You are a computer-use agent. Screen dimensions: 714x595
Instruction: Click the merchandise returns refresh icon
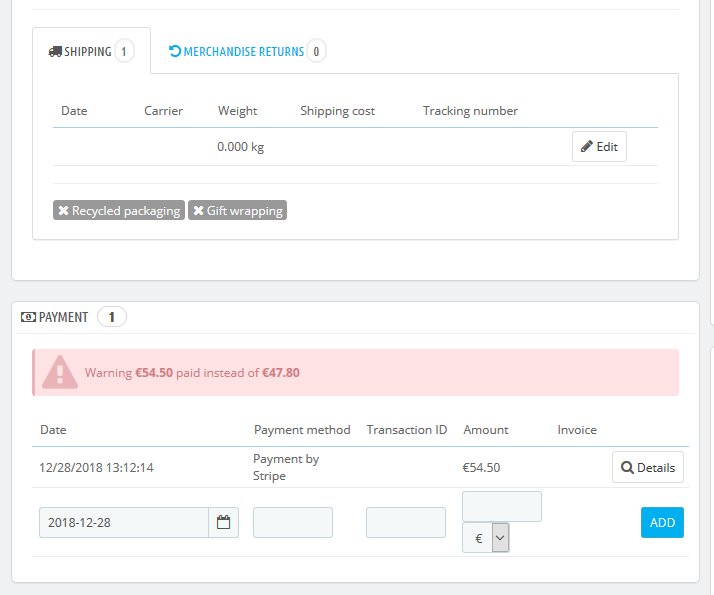click(x=175, y=51)
